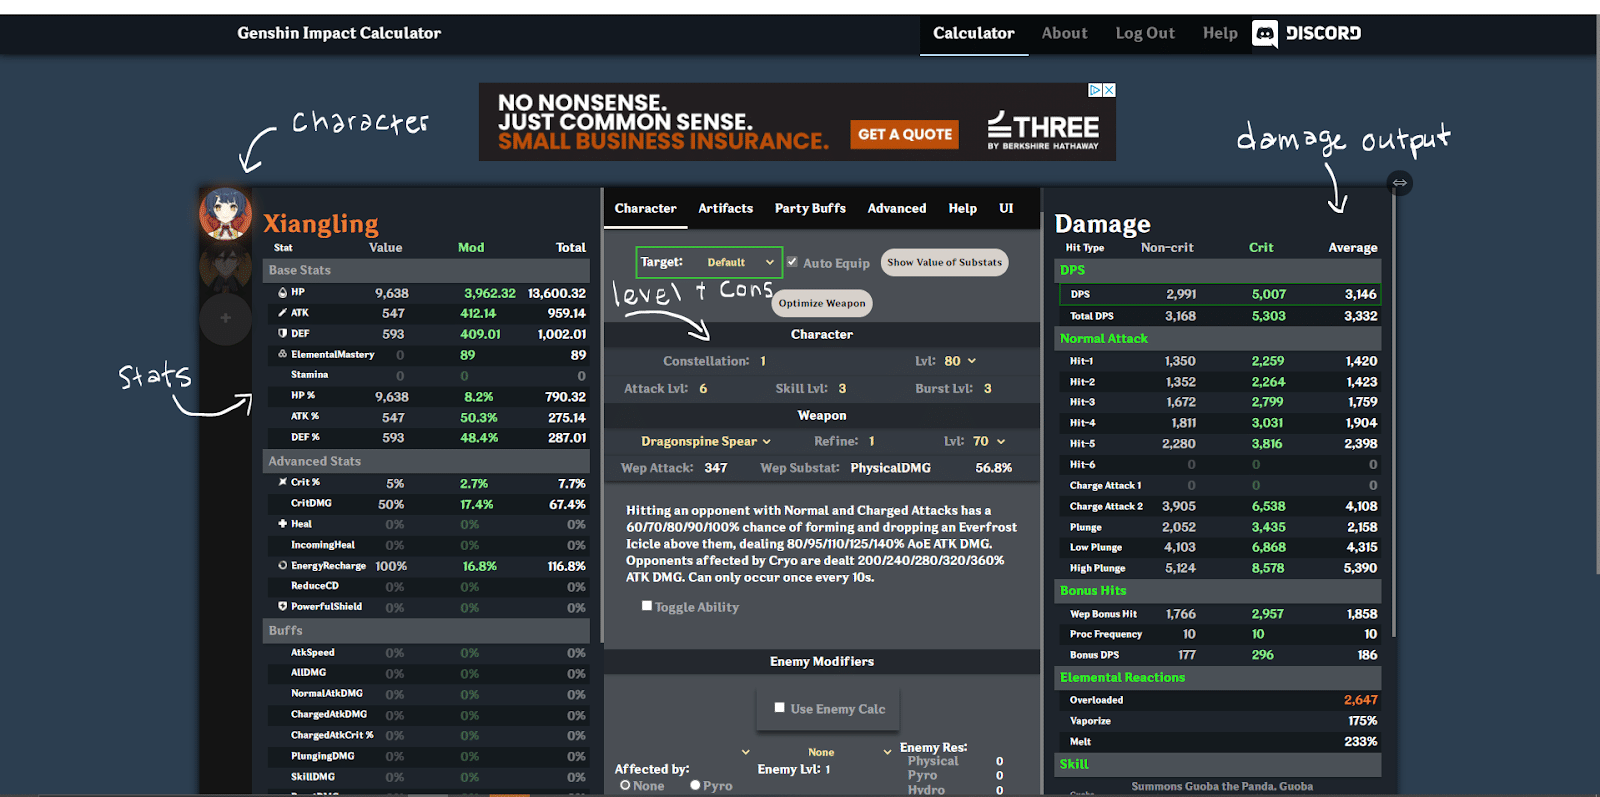Click the ATK sword stat icon
Viewport: 1600px width, 797px height.
pos(283,313)
